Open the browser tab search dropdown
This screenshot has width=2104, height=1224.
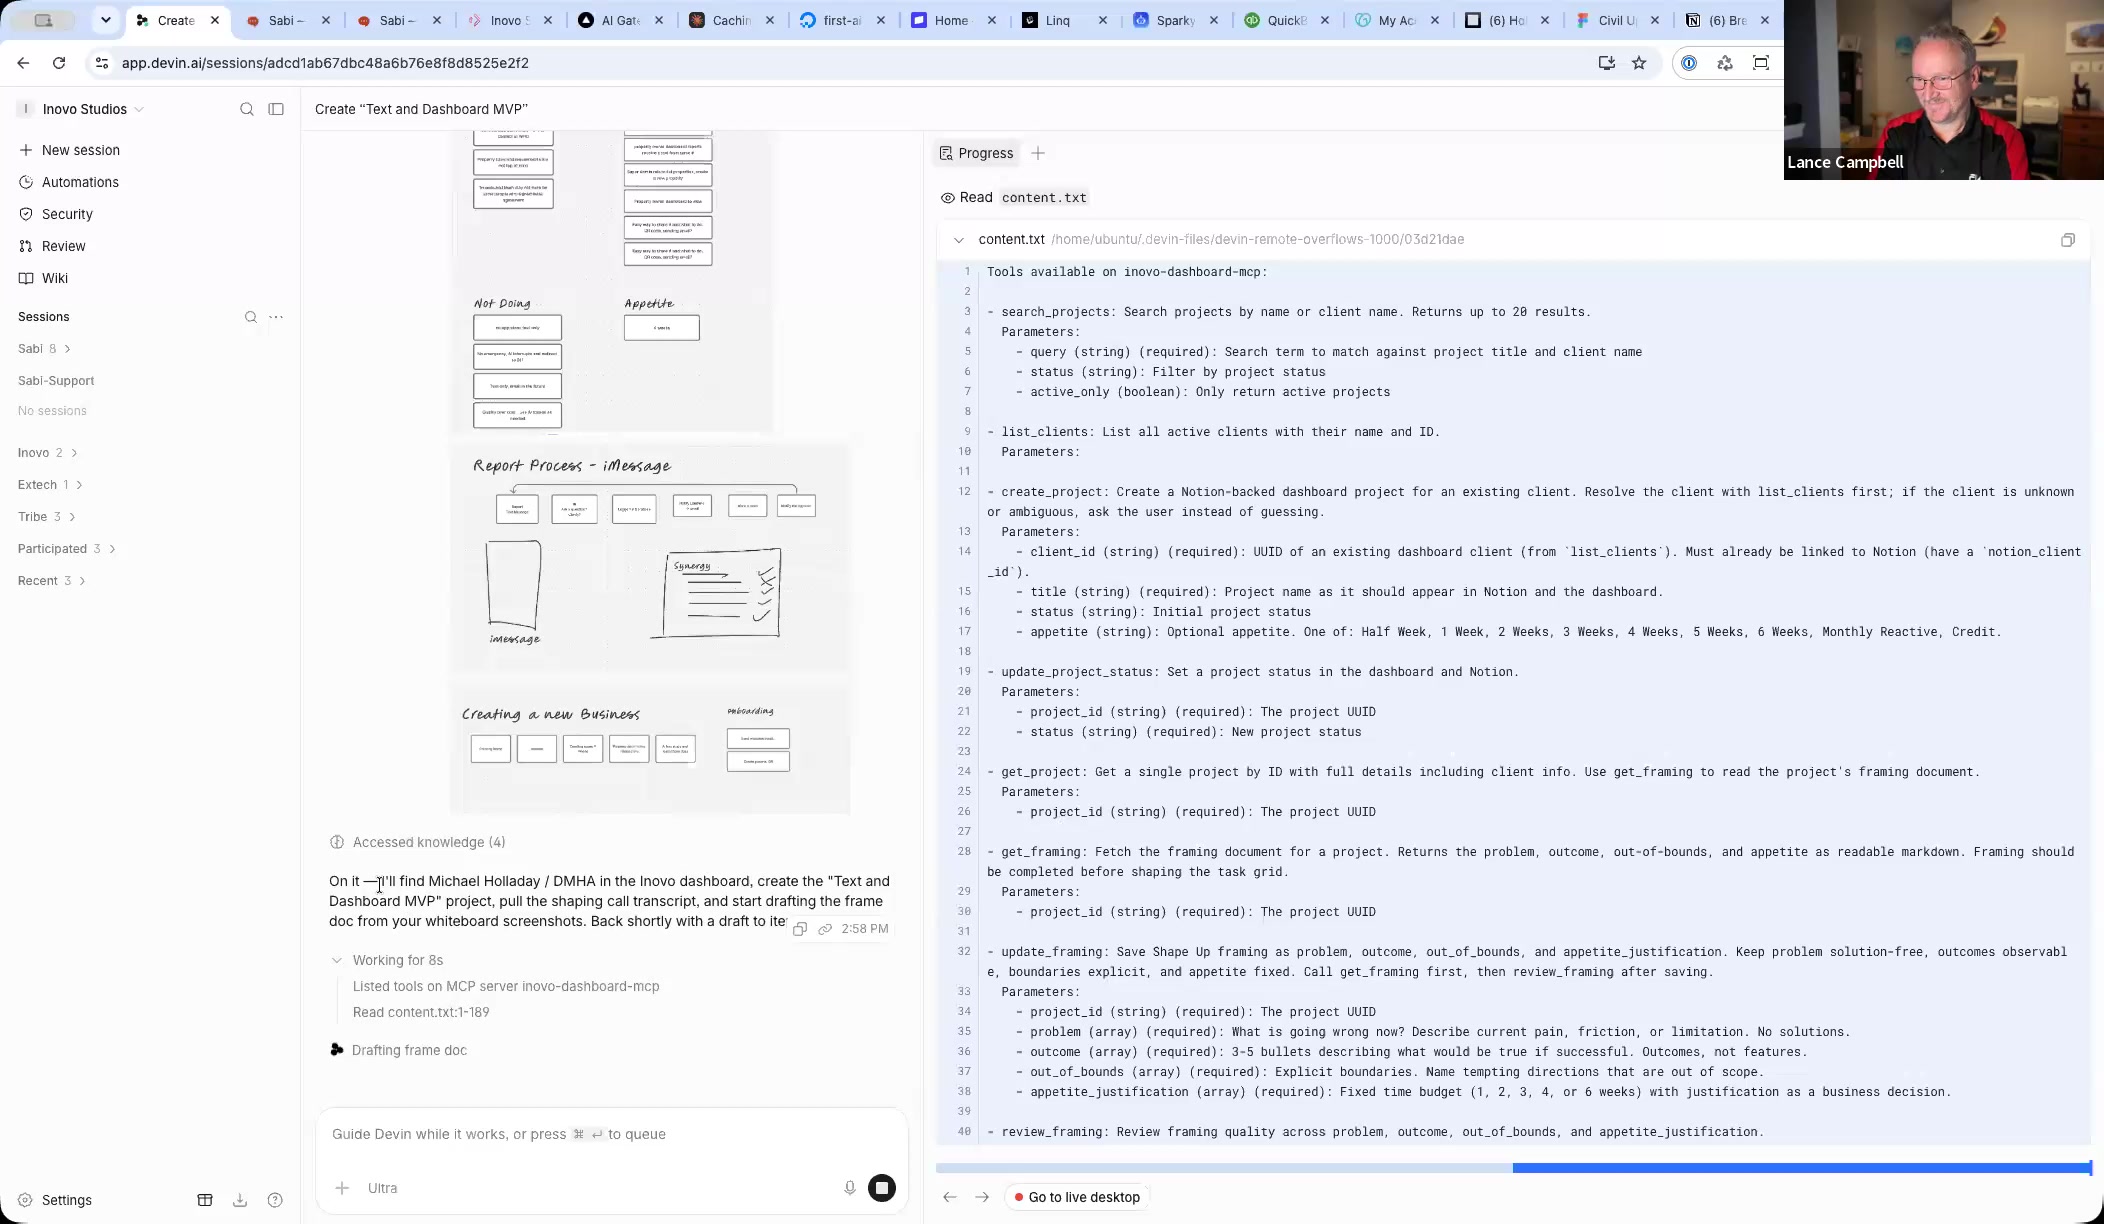click(x=105, y=20)
